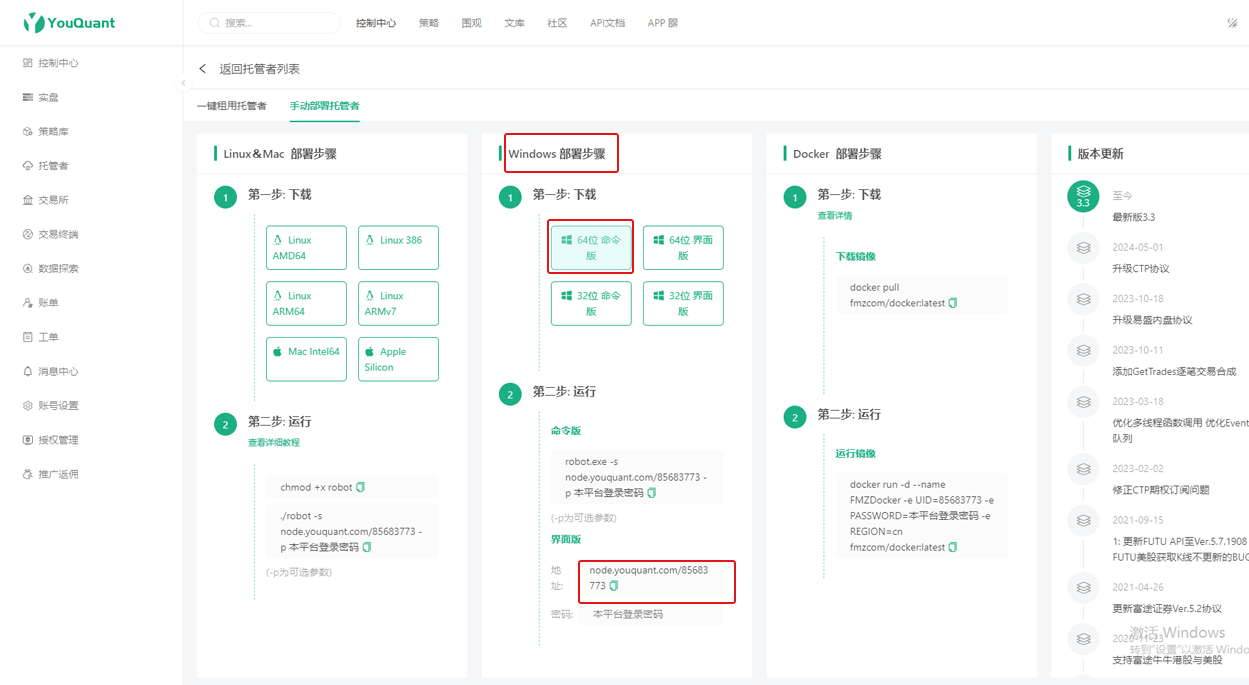Open 账号设置 in the left sidebar
The image size is (1249, 685).
click(x=50, y=405)
